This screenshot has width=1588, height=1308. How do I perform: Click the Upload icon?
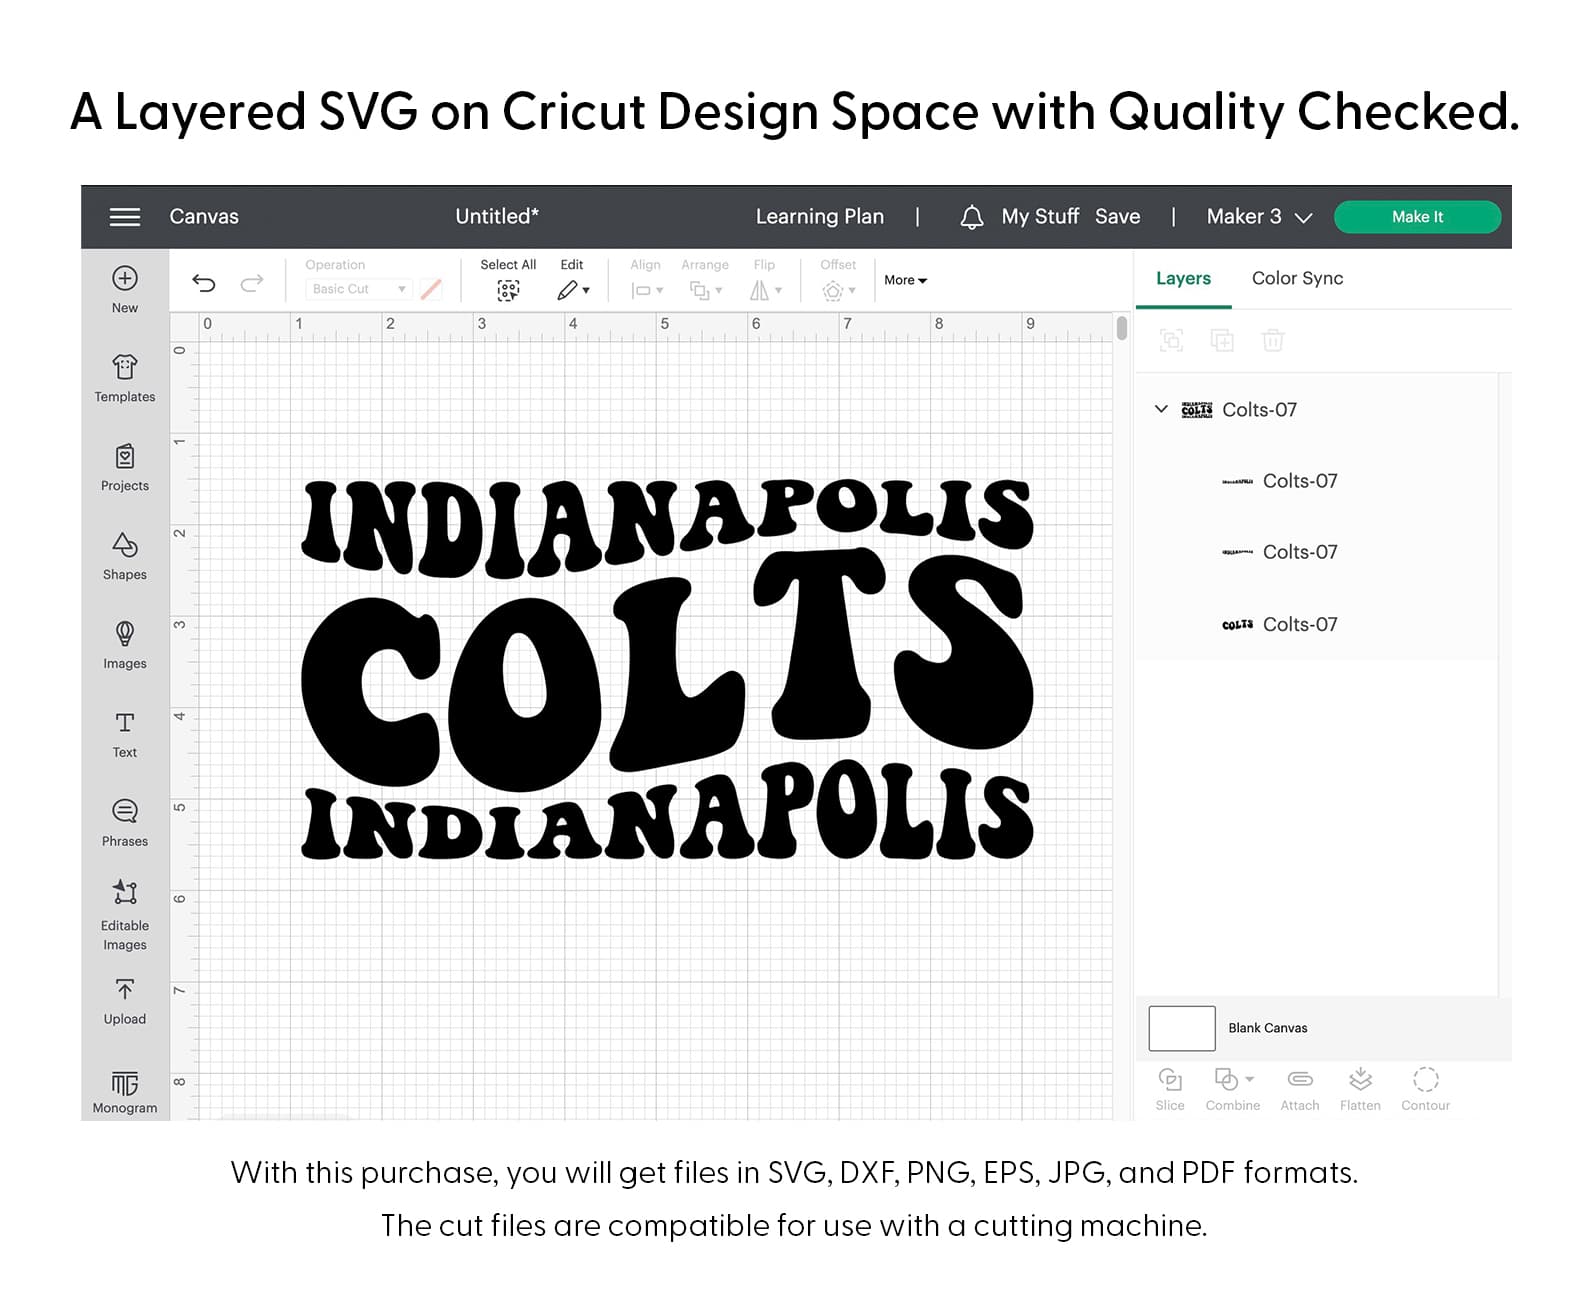125,990
